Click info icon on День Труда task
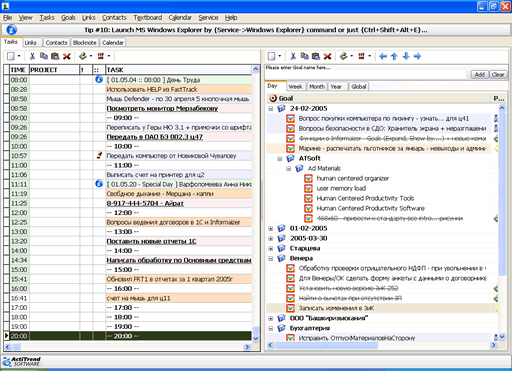Screen dimensions: 512x371 coord(99,80)
